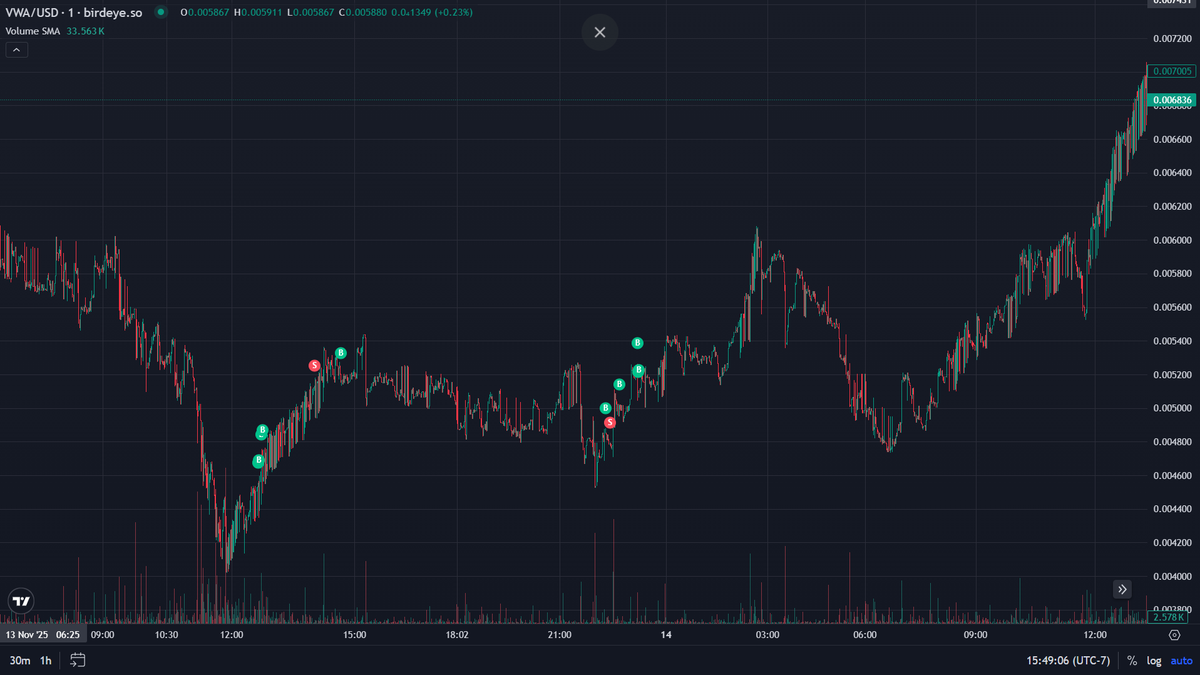Click the 18:02 time axis label
1200x675 pixels.
[457, 635]
